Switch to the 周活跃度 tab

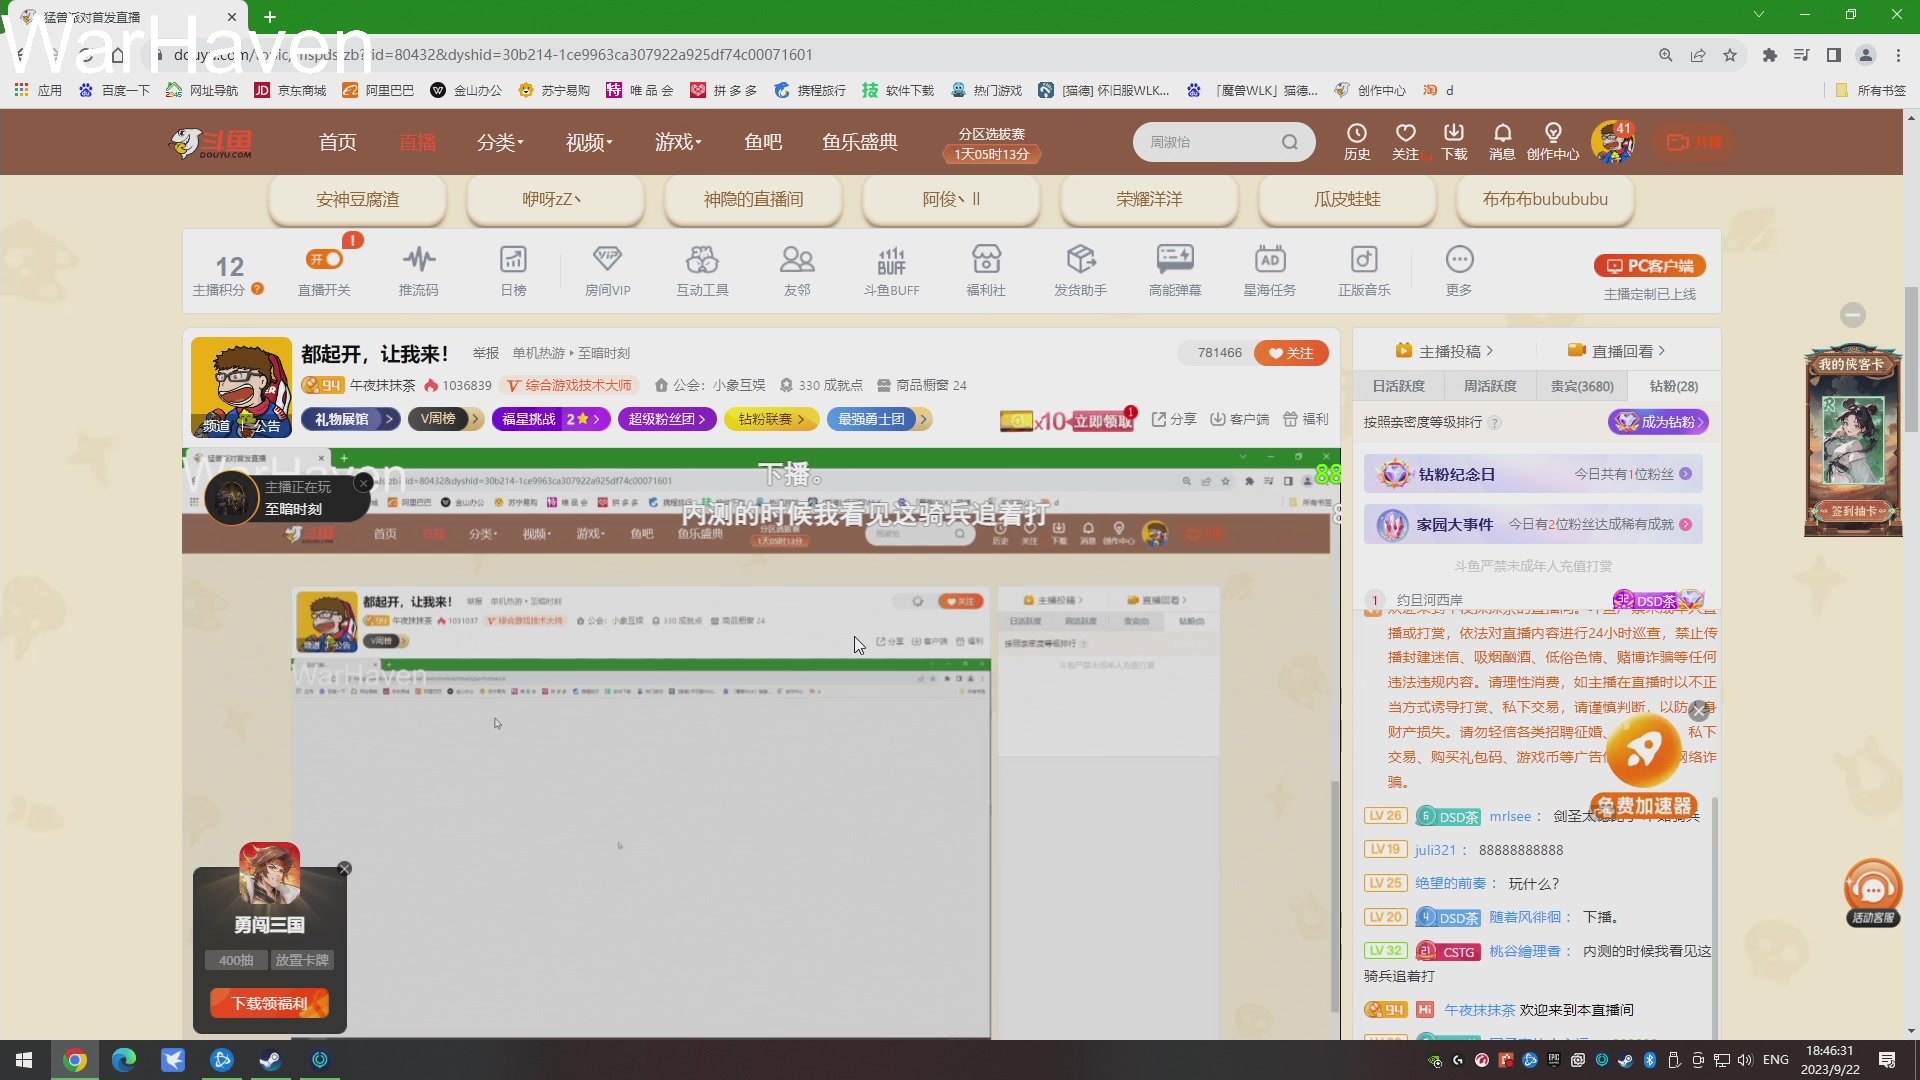click(x=1490, y=386)
